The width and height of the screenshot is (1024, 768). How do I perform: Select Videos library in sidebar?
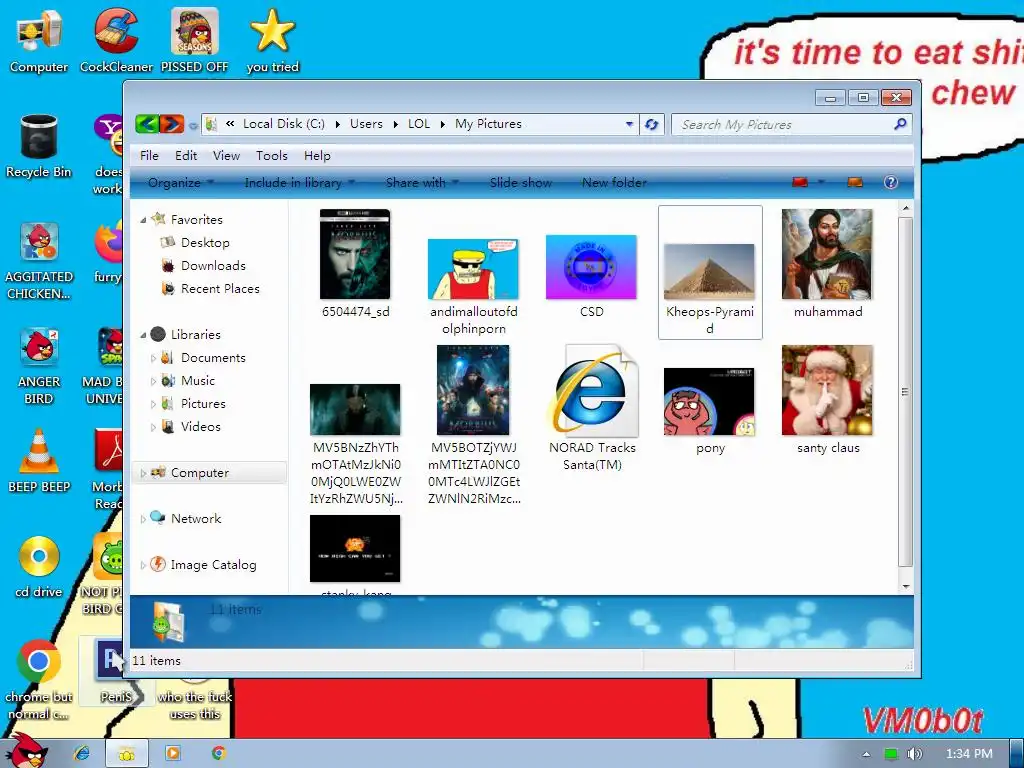(x=200, y=426)
